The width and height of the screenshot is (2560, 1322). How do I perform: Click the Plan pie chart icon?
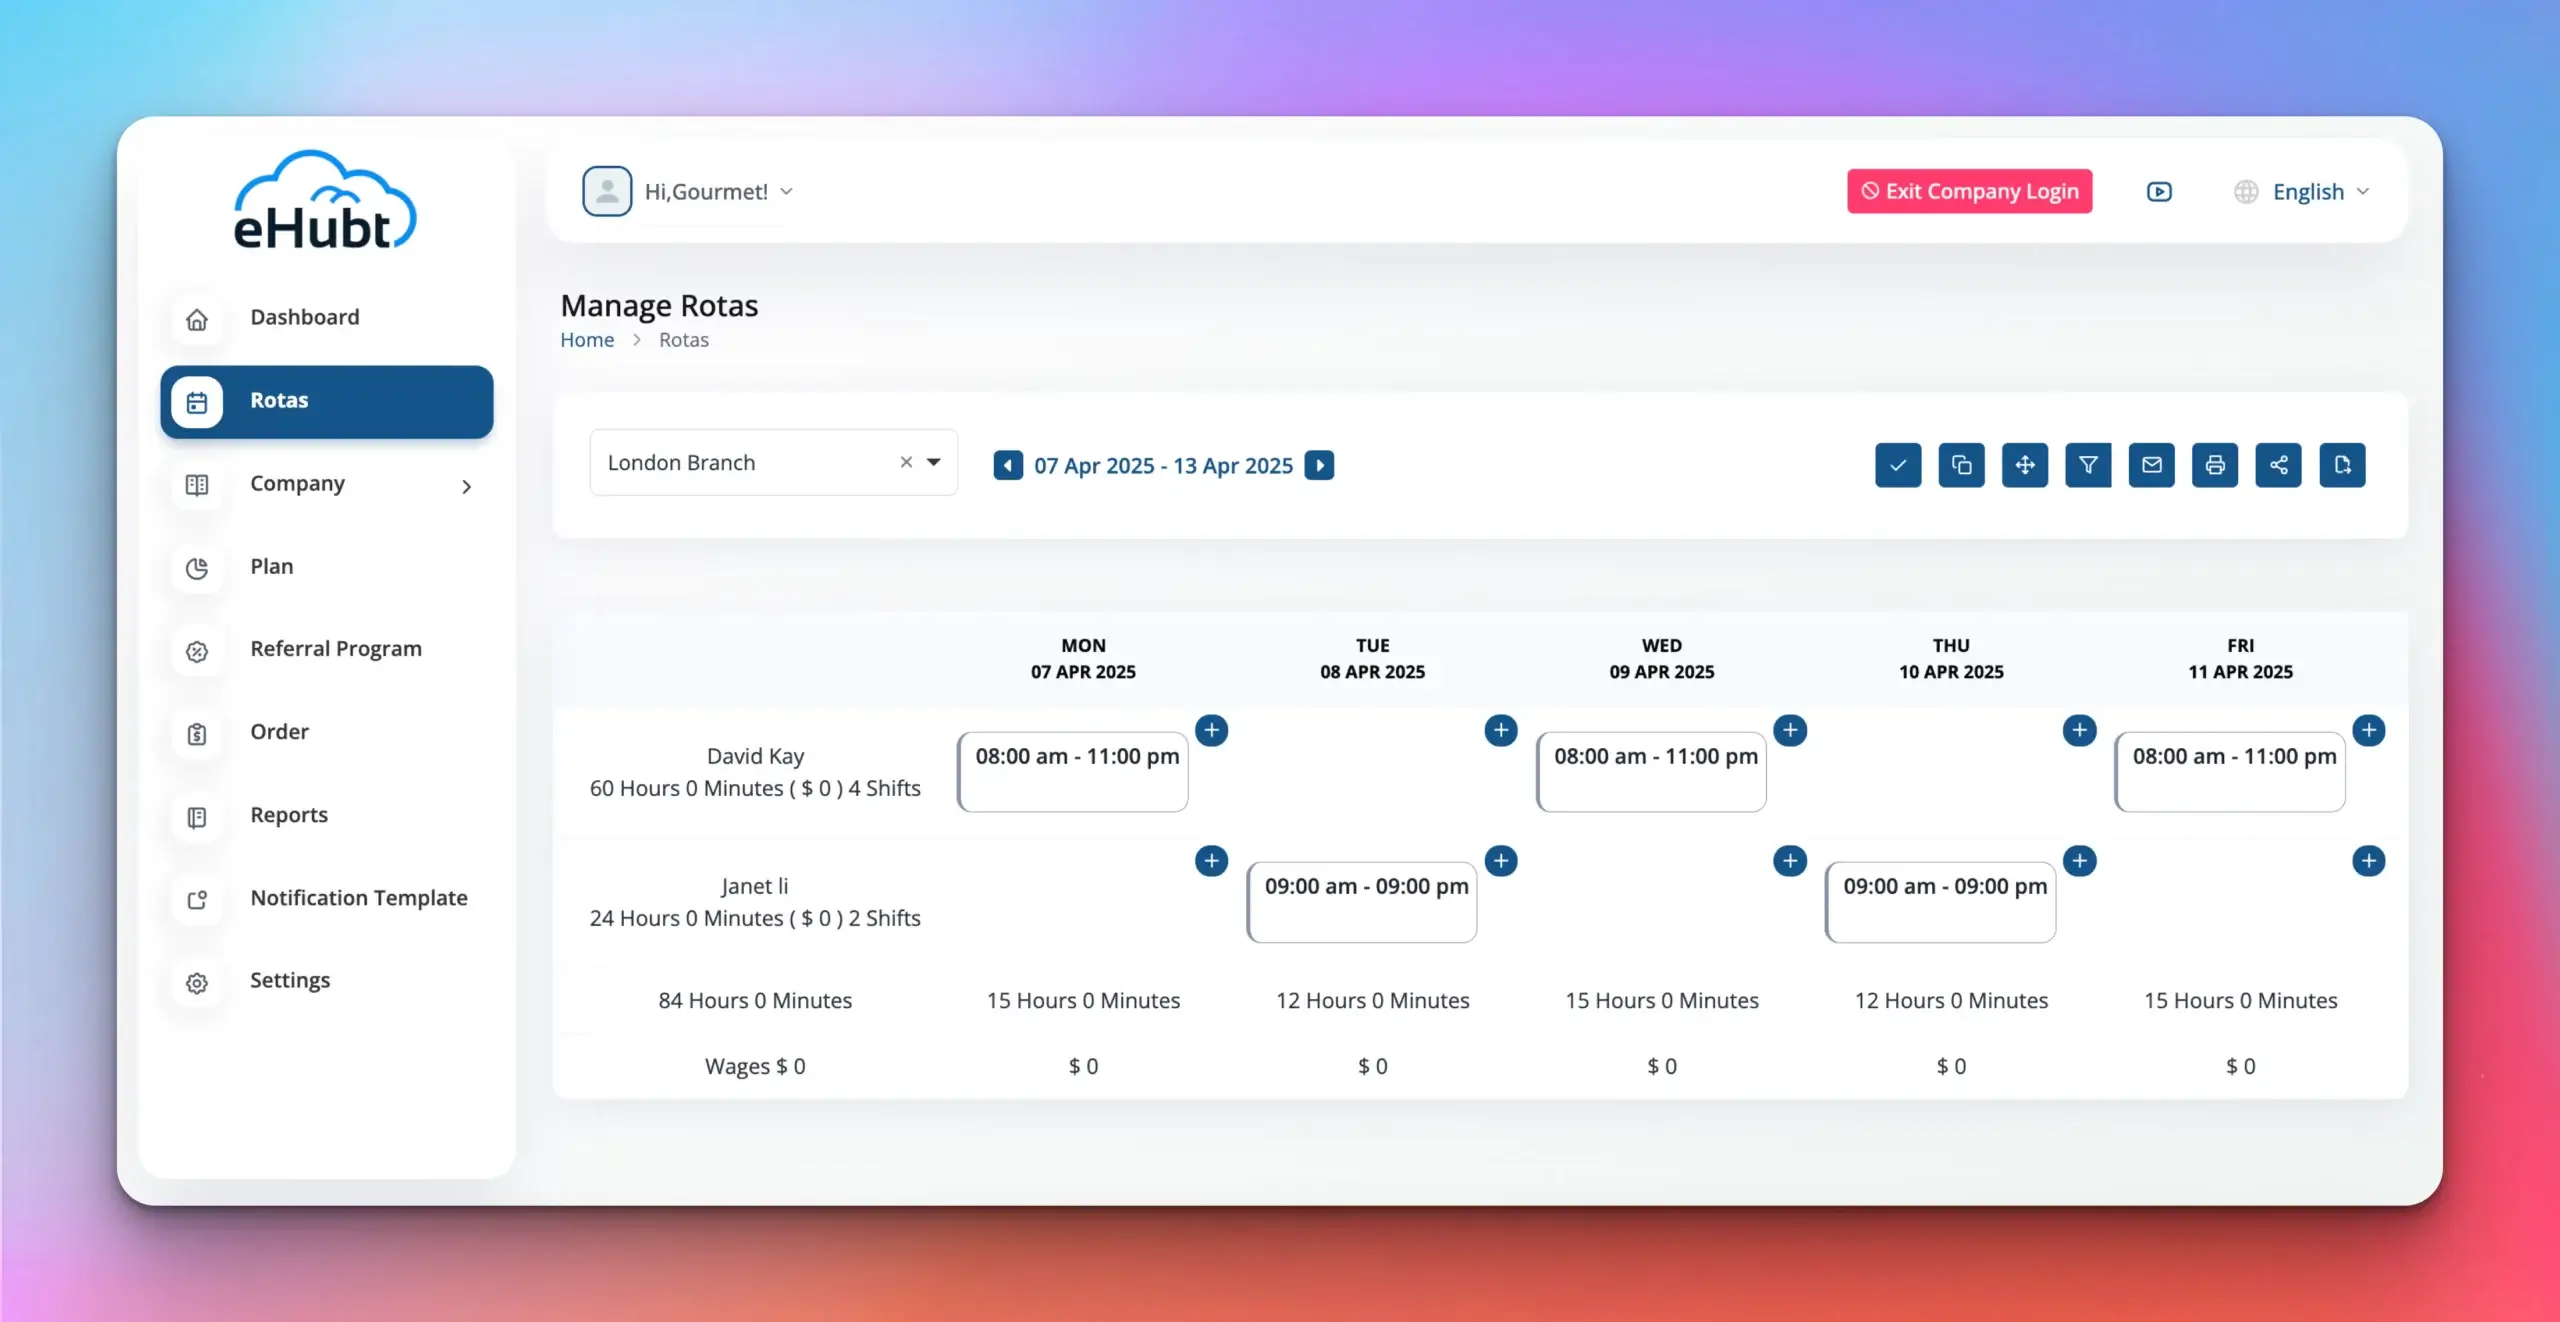click(x=197, y=569)
